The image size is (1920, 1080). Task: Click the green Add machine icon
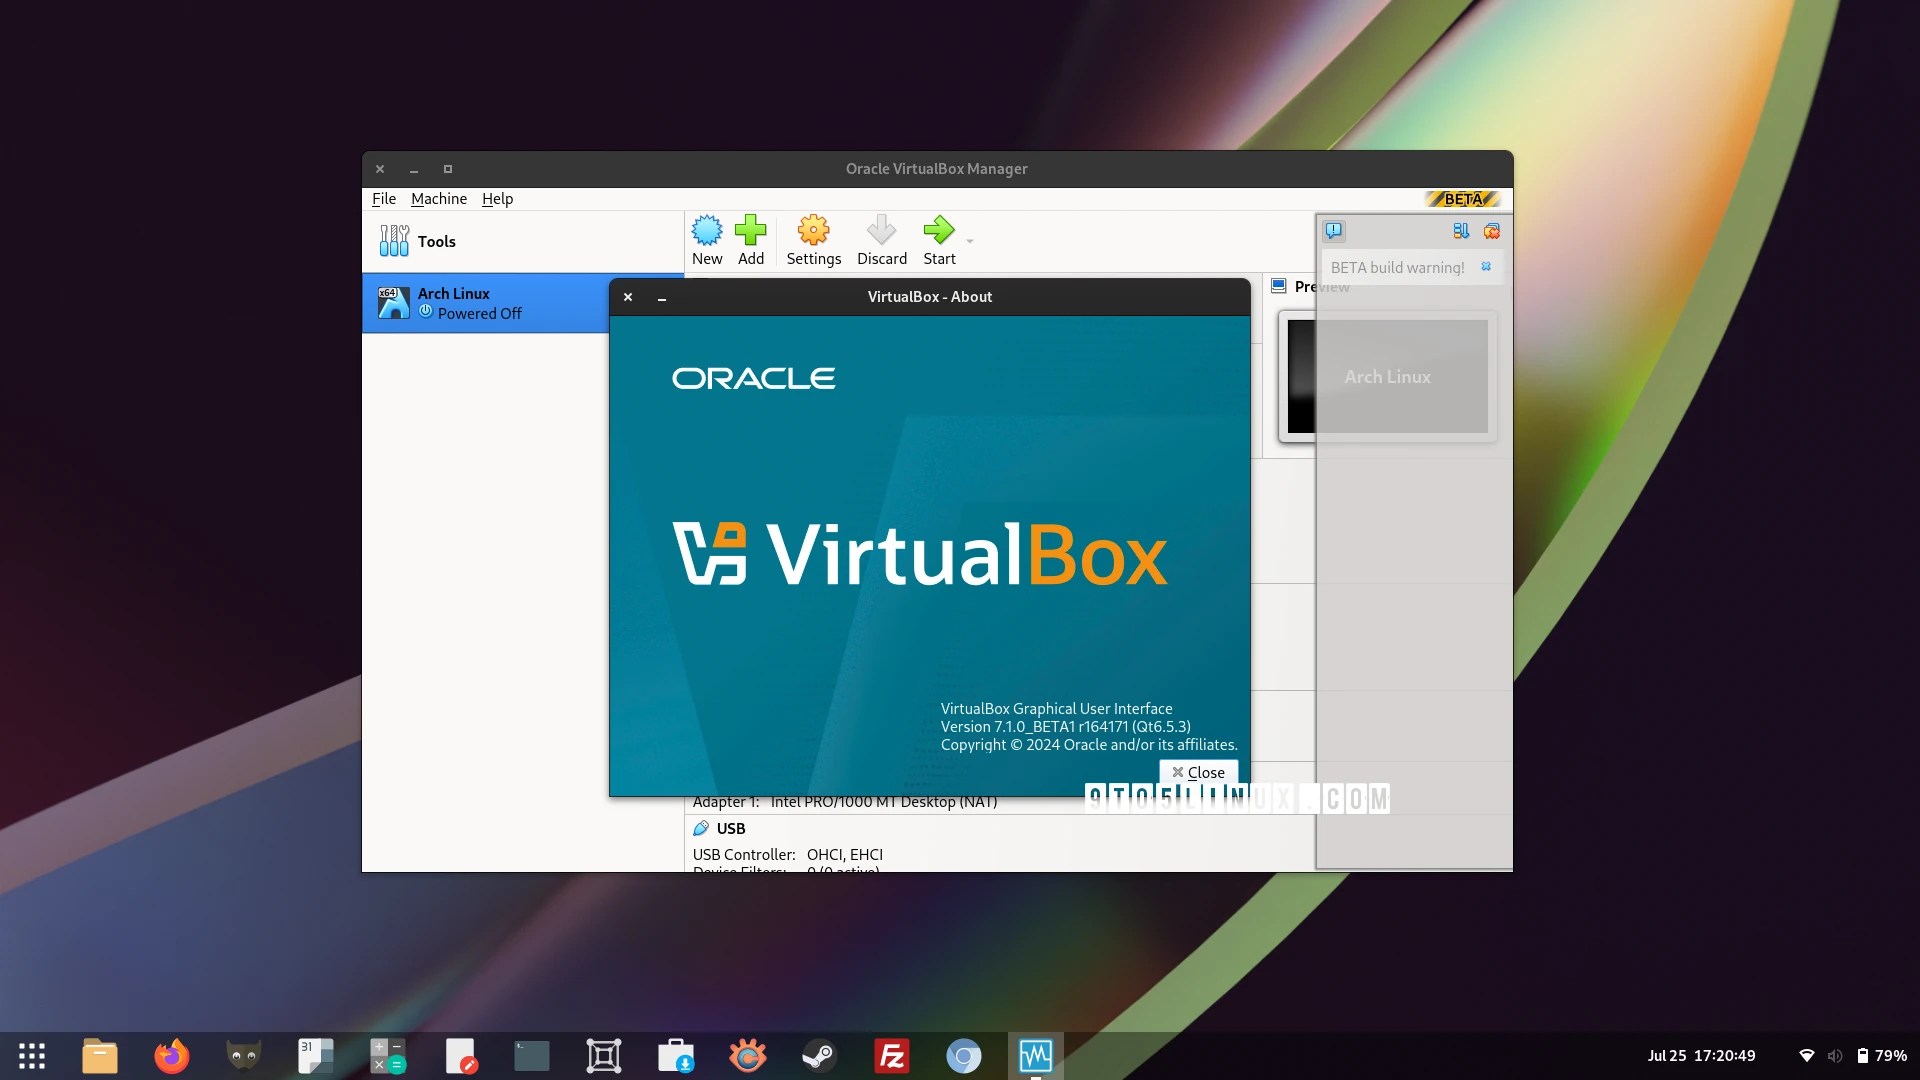[750, 232]
